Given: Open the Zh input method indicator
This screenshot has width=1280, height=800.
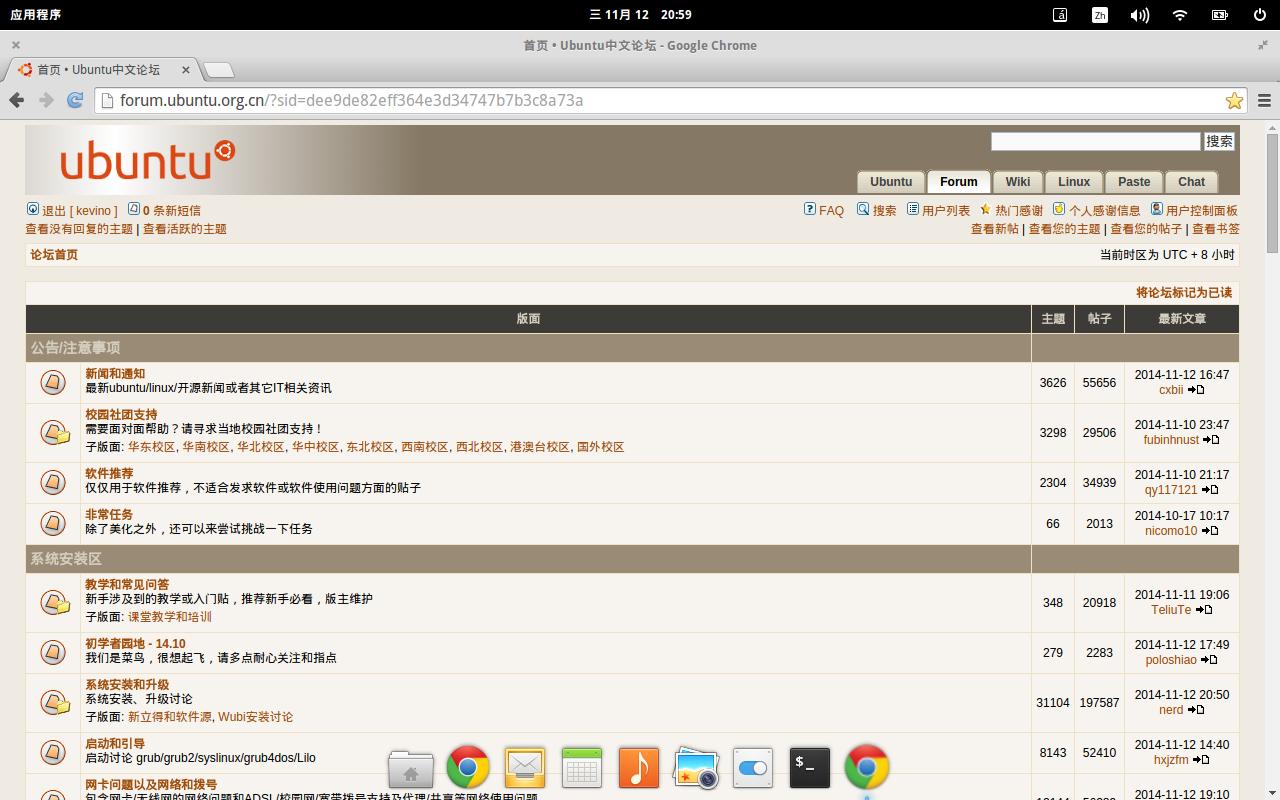Looking at the screenshot, I should (1100, 15).
